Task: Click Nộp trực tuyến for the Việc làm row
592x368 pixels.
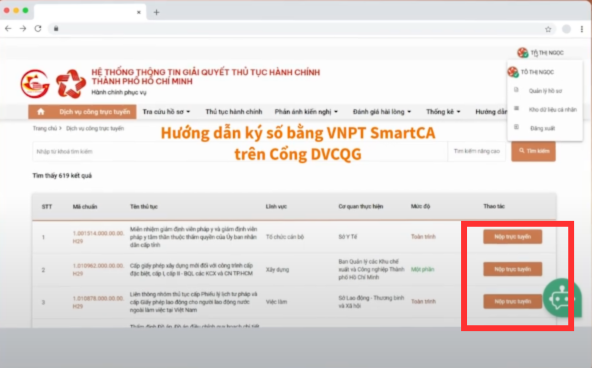Action: pyautogui.click(x=512, y=302)
